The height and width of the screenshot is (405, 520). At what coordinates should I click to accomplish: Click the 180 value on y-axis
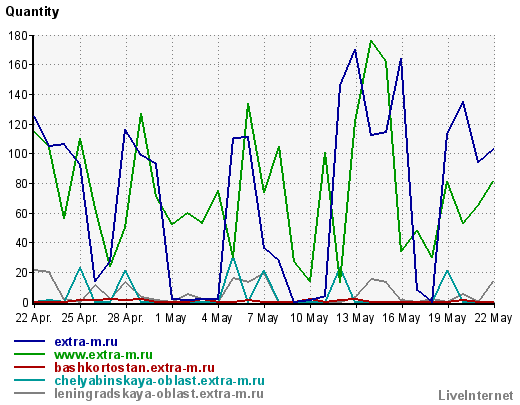coord(18,35)
